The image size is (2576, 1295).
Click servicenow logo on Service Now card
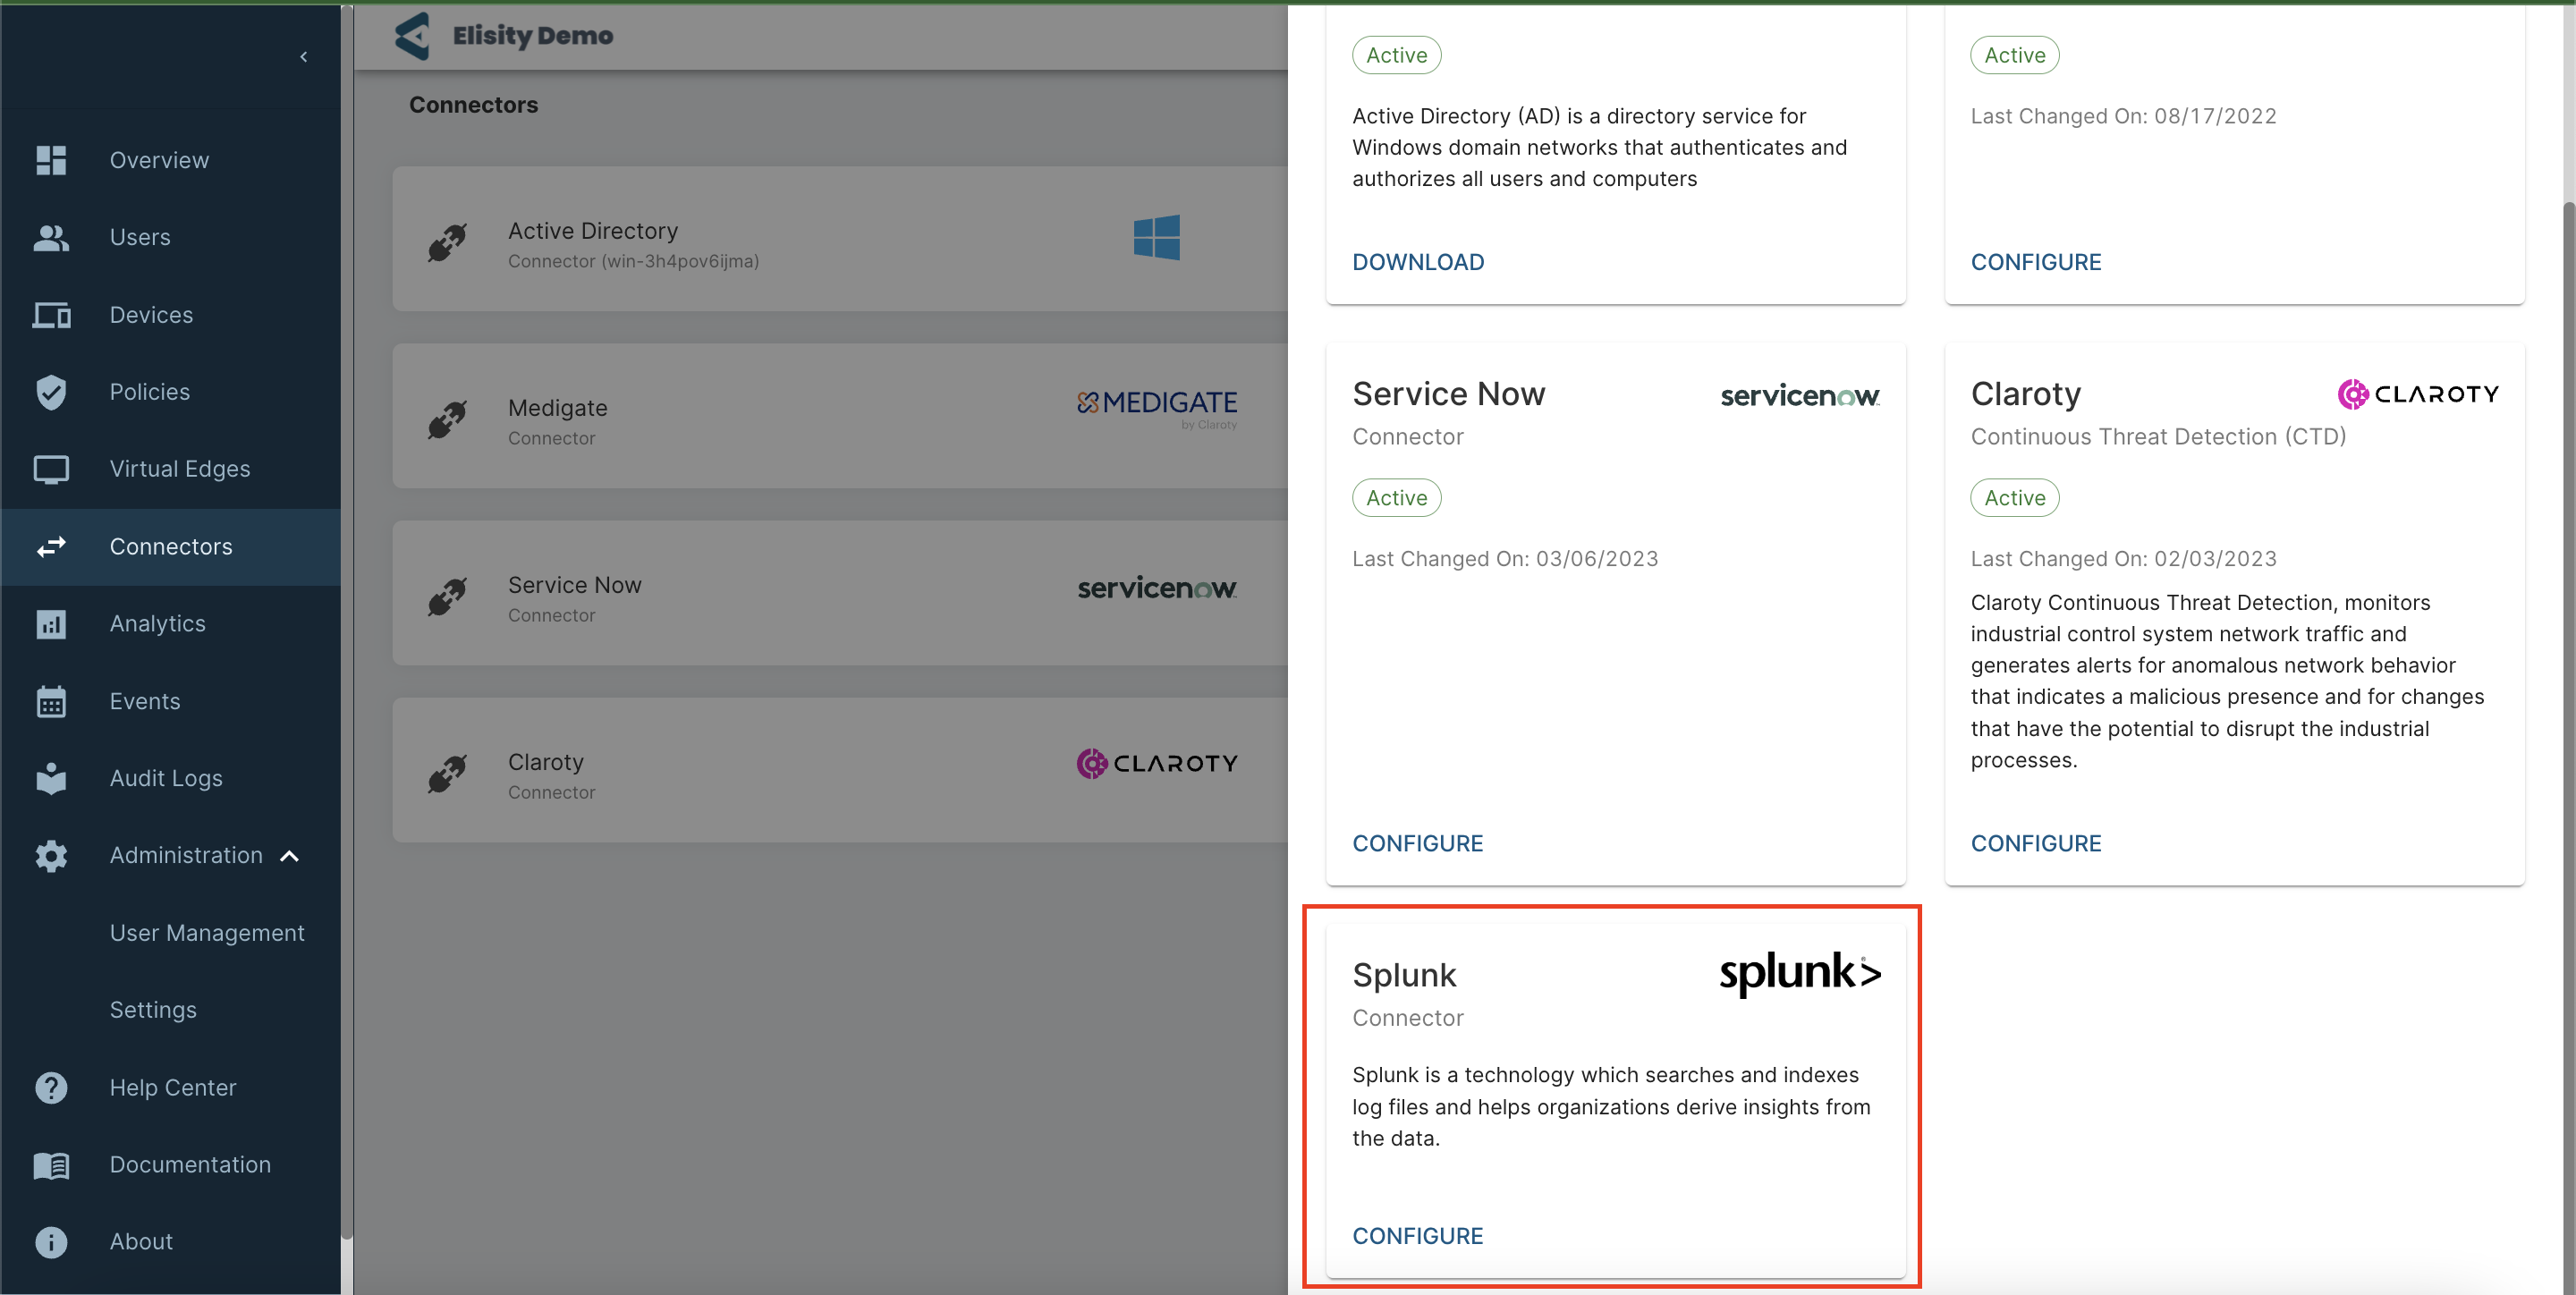(1800, 396)
